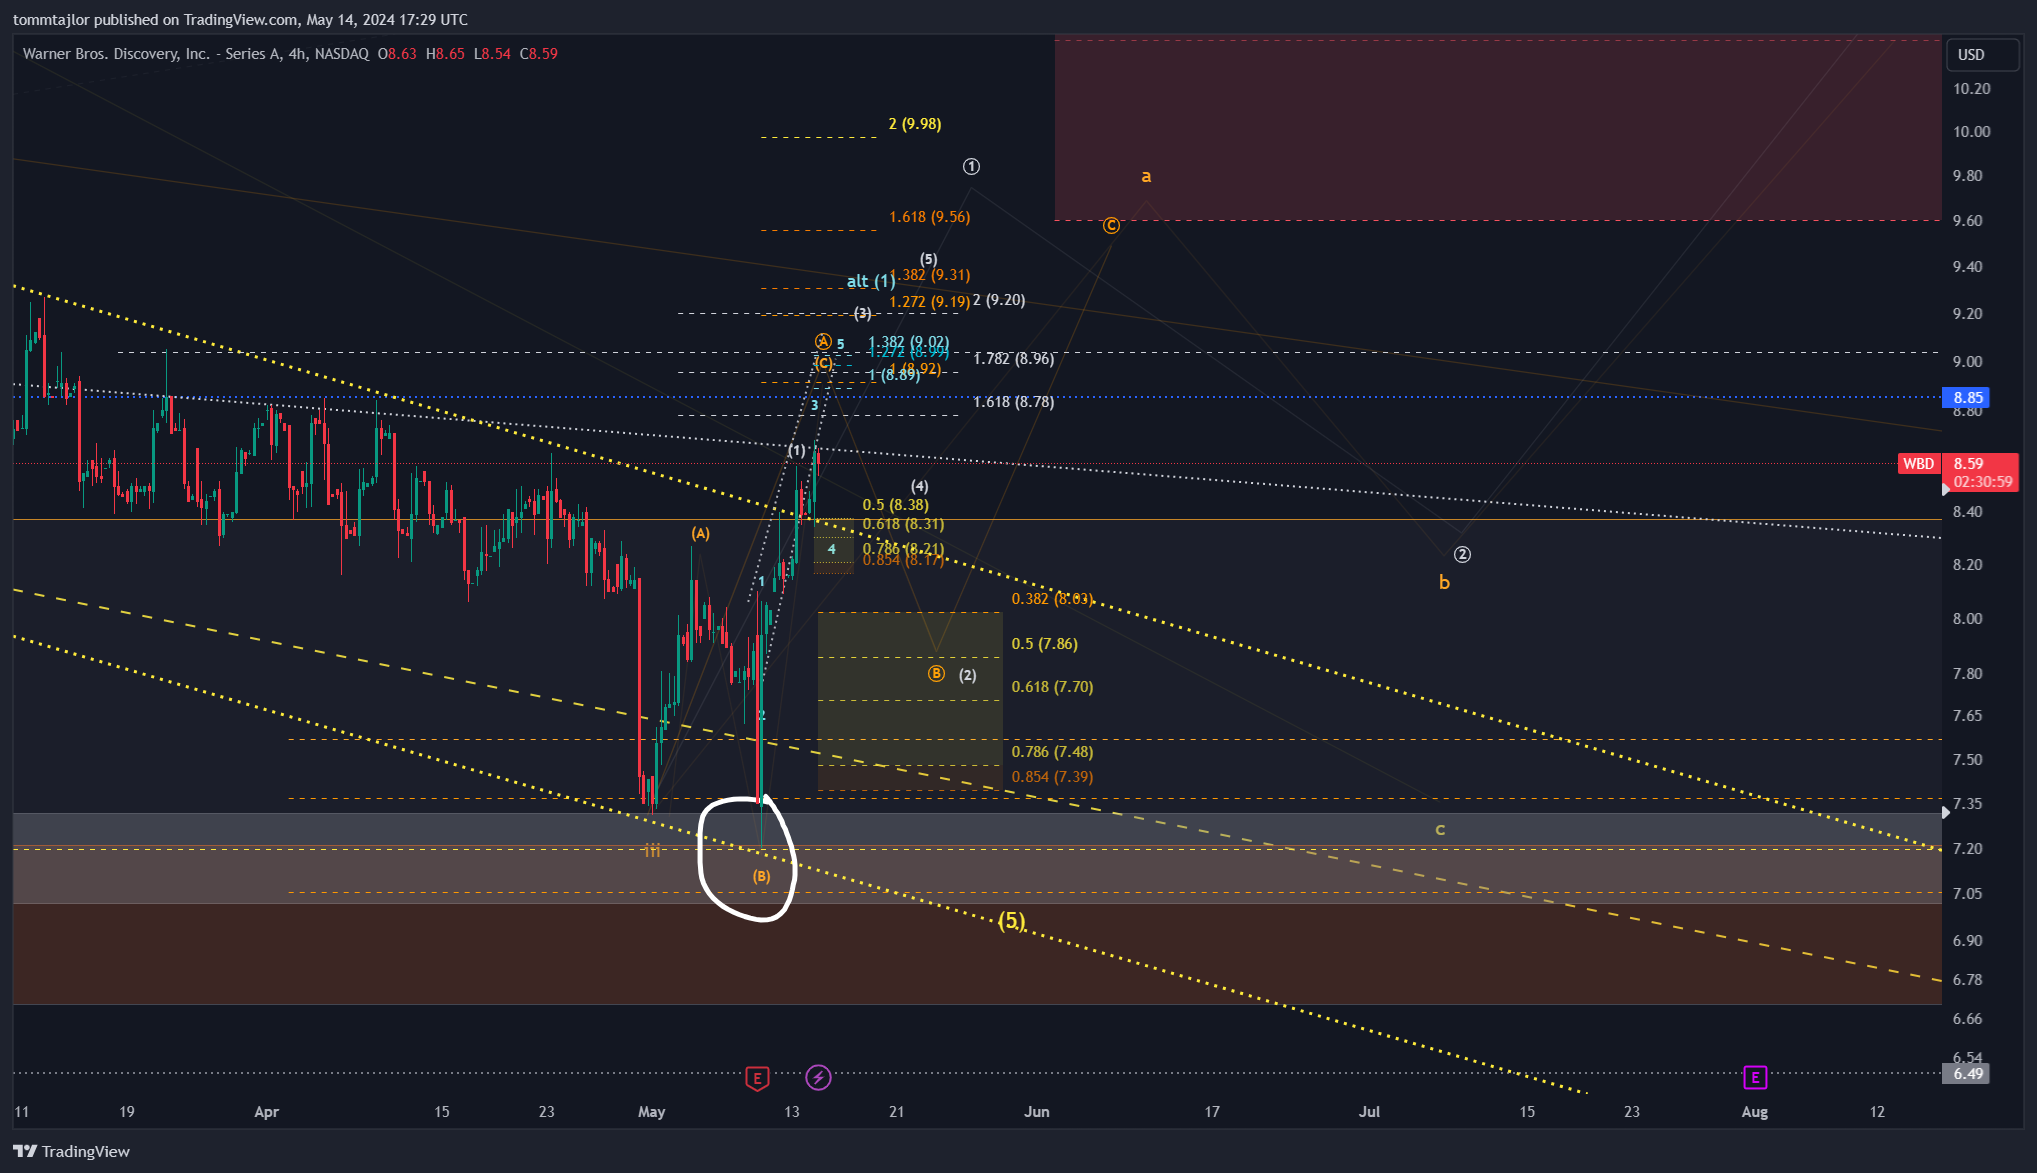Viewport: 2037px width, 1173px height.
Task: Click the '2 (9.20)' Fibonacci label
Action: point(999,300)
